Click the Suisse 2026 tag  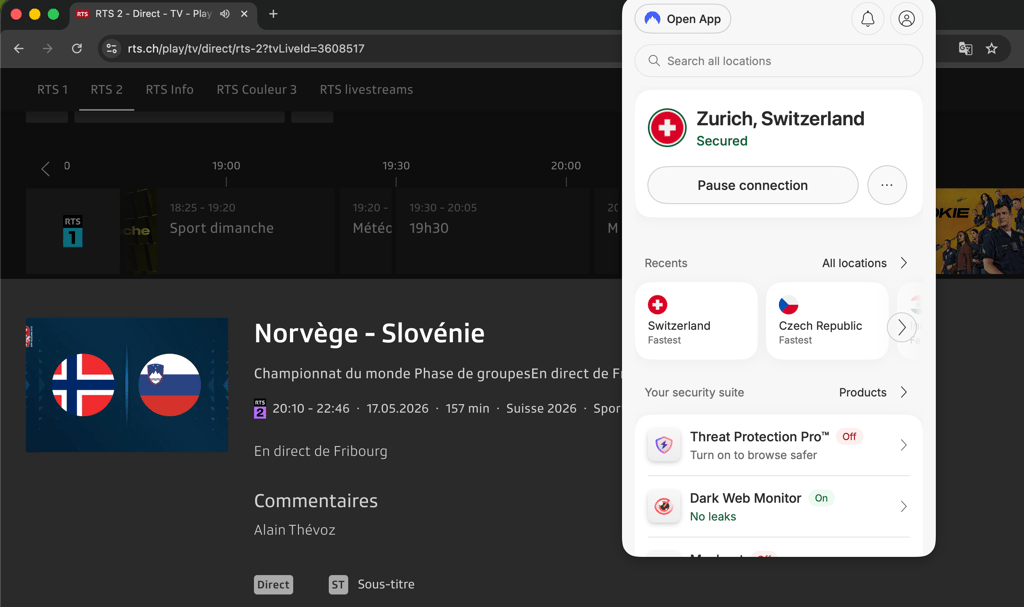[x=541, y=408]
